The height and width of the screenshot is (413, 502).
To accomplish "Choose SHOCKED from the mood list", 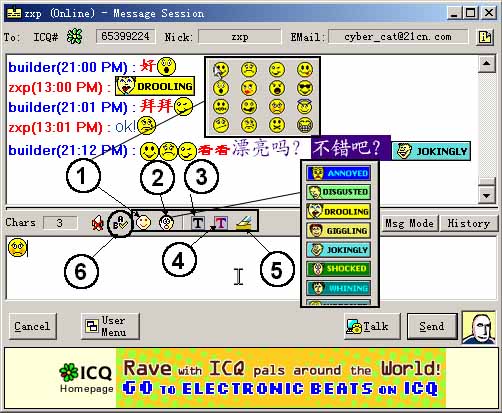I will tap(338, 269).
